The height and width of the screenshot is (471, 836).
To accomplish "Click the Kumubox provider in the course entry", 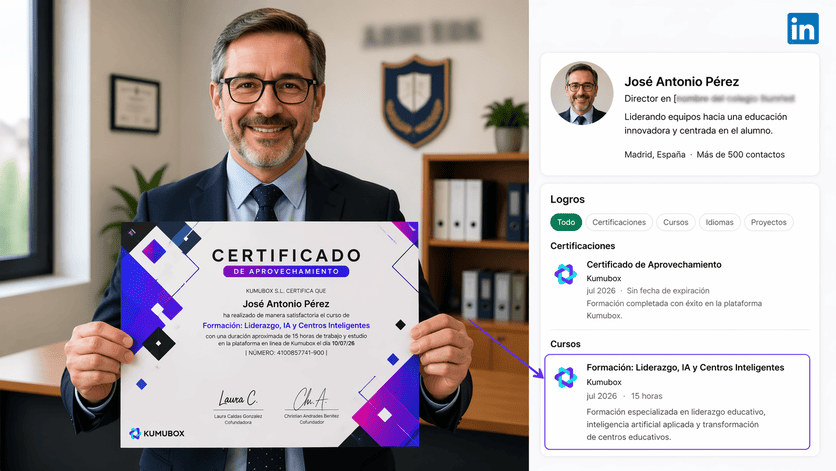I will click(x=604, y=382).
